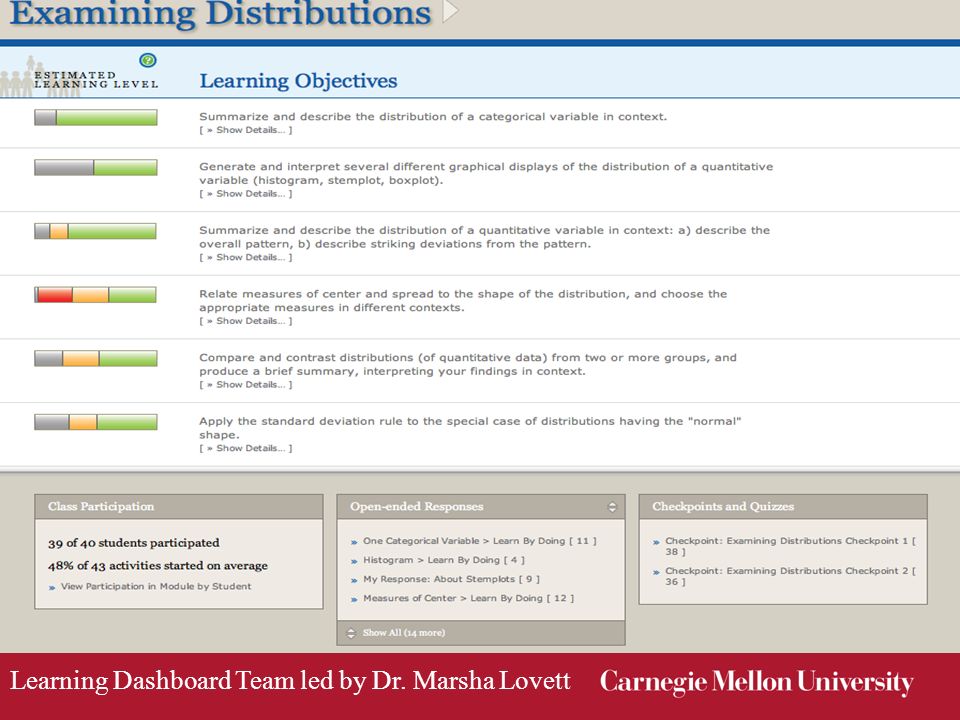Click the arrows icon beside Show All (14 more)

pos(351,633)
